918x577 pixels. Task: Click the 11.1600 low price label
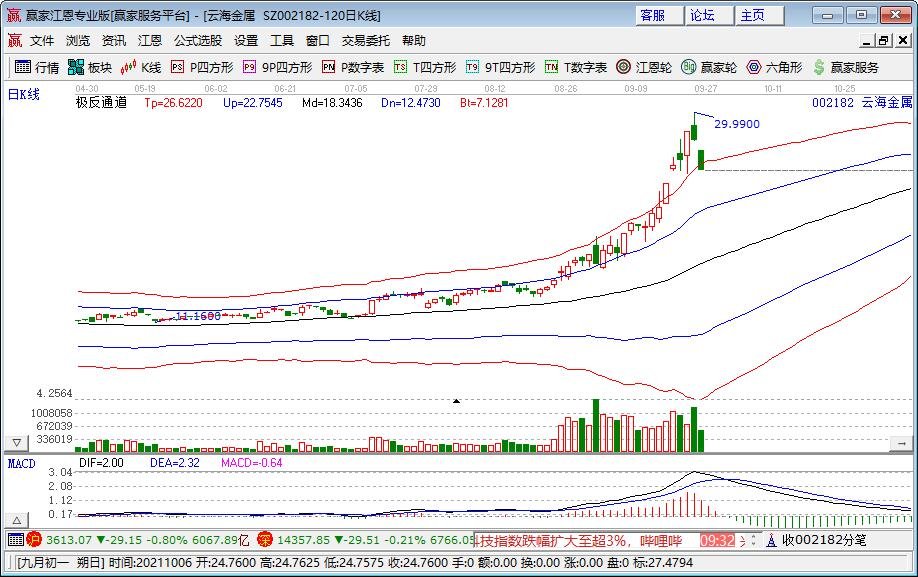click(198, 316)
